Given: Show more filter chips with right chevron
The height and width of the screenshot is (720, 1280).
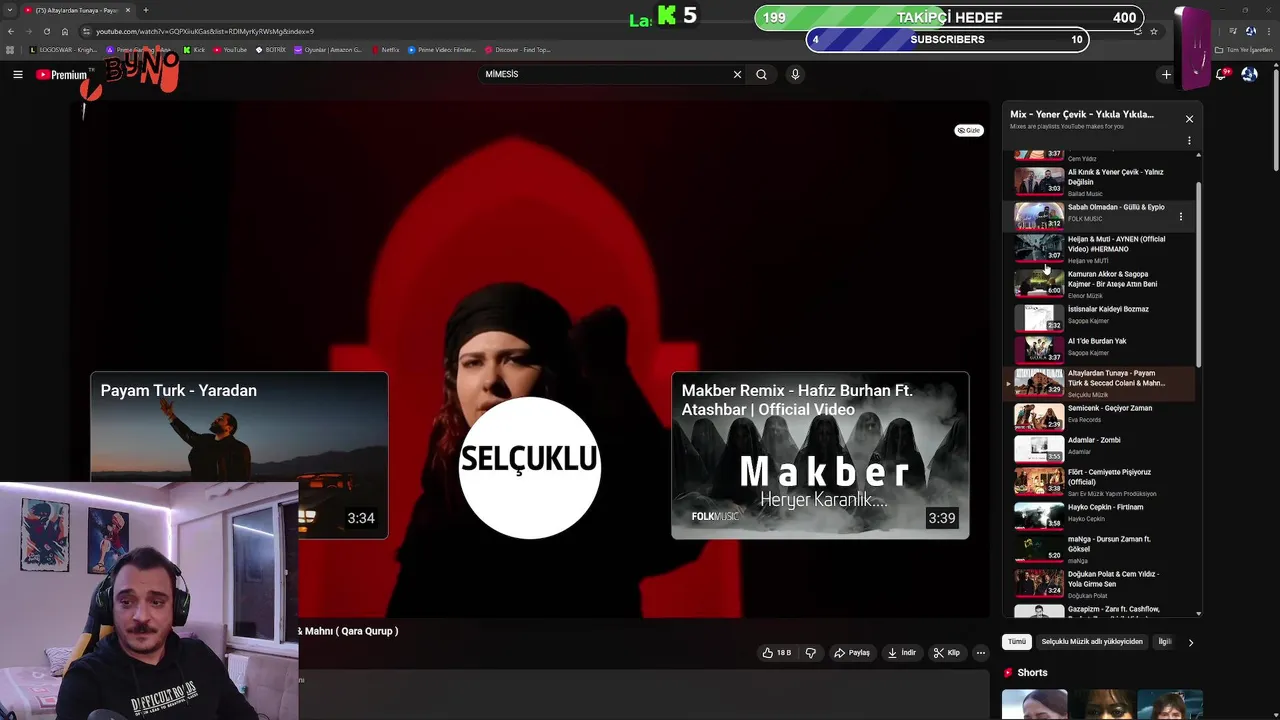Looking at the screenshot, I should [1190, 642].
